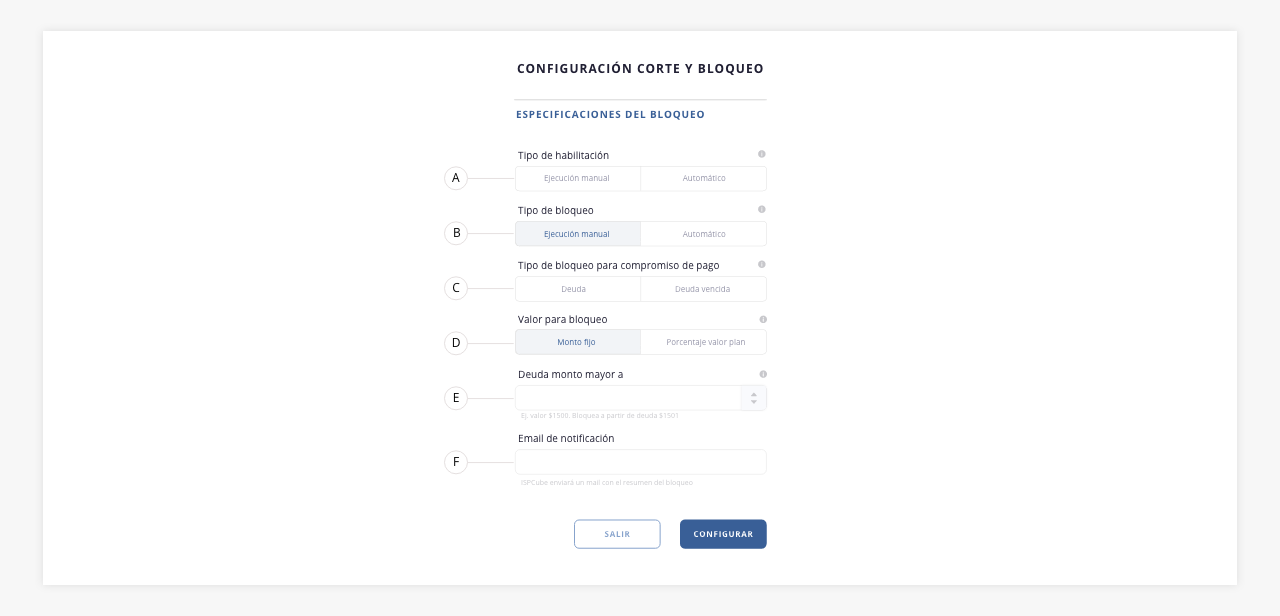Increase the Deuda monto value with up arrow

(754, 393)
